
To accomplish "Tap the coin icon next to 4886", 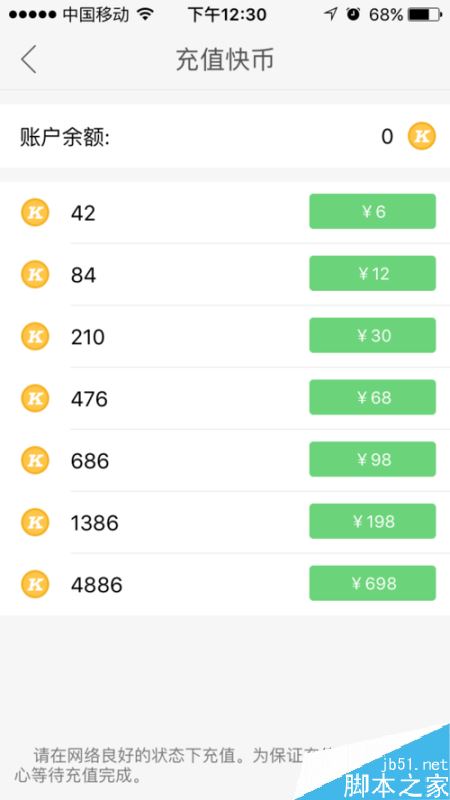I will coord(35,584).
